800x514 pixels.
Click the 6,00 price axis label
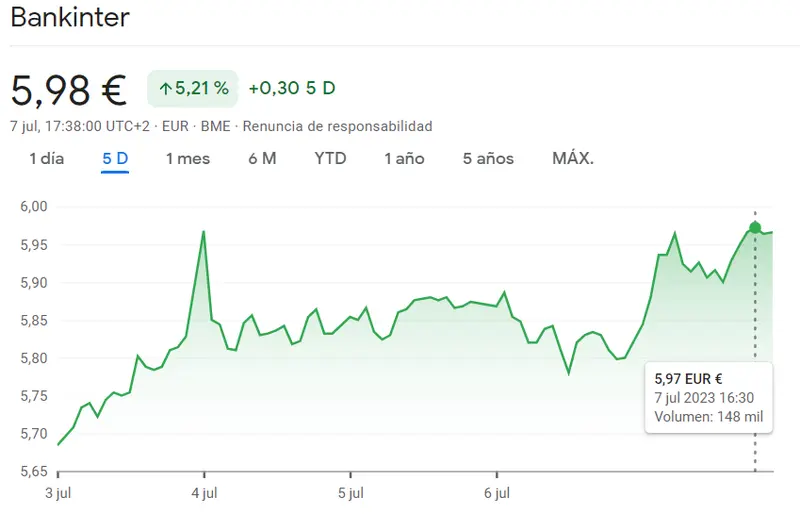point(34,207)
